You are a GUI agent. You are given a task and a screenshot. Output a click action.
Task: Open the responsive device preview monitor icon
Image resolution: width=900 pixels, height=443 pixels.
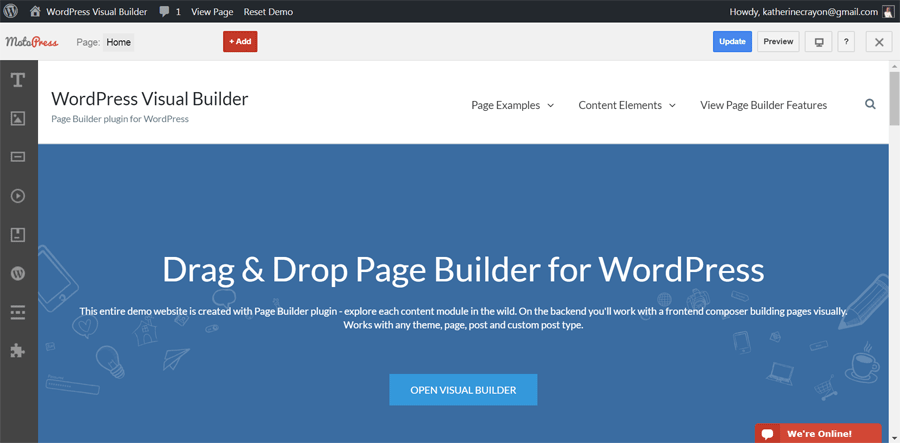[x=819, y=42]
